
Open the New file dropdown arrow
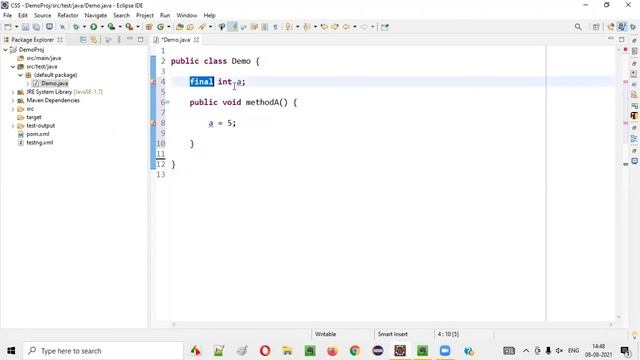(x=16, y=27)
